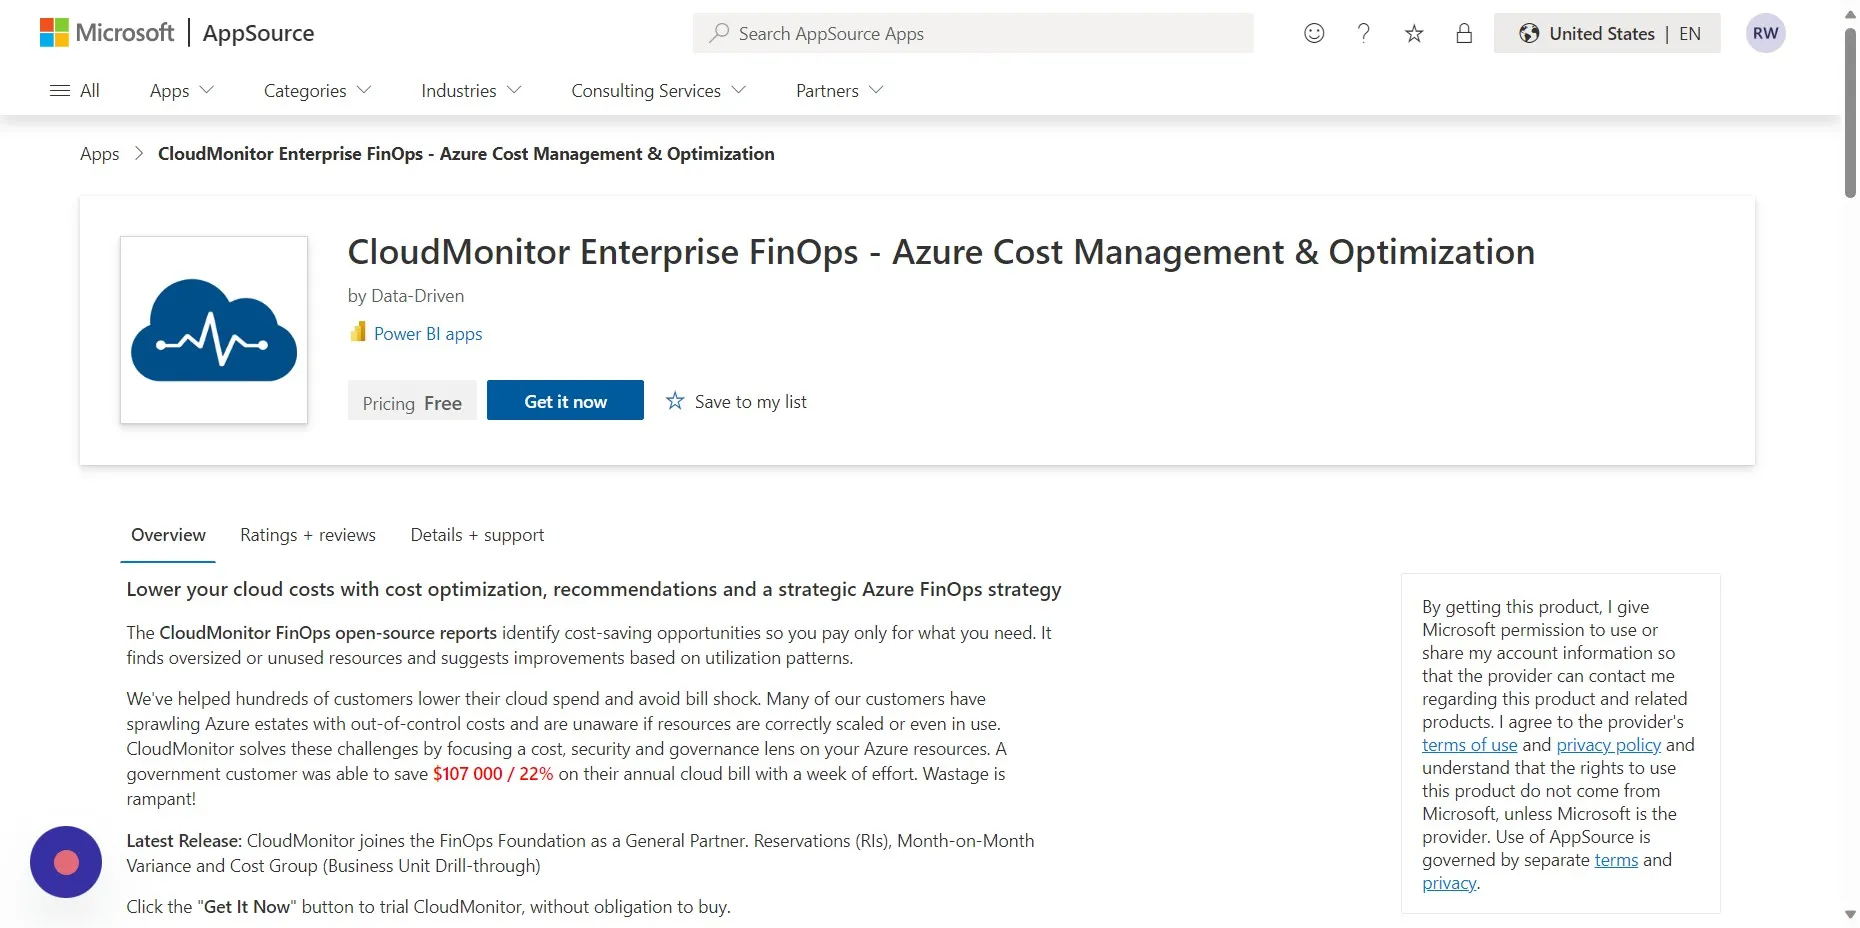Click the smiley feedback icon
This screenshot has height=928, width=1860.
pos(1314,33)
